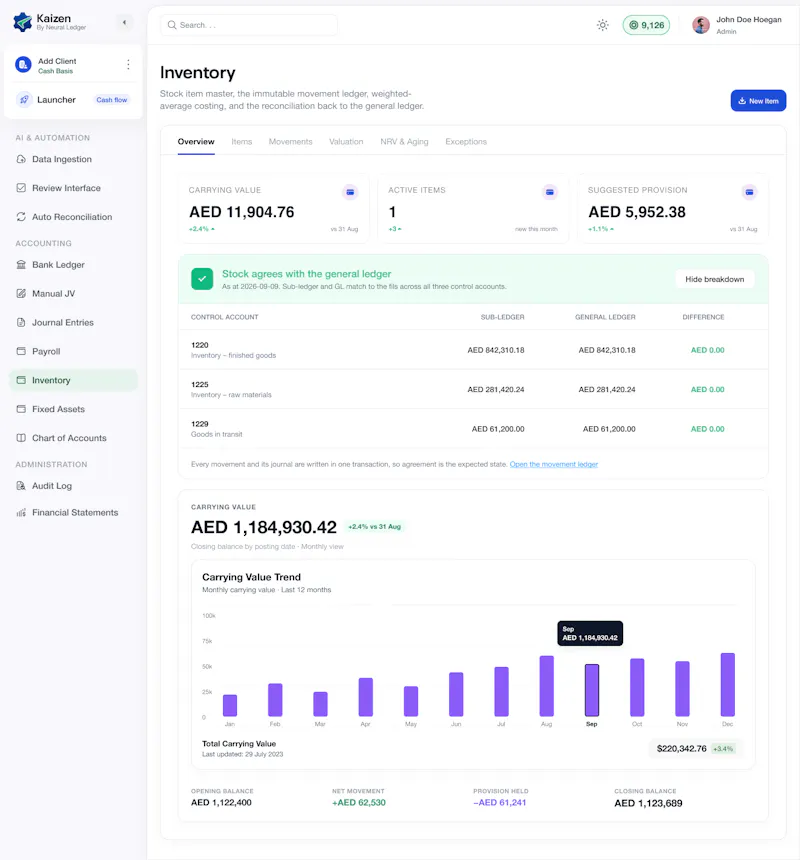
Task: Click the Aug bar in the chart
Action: click(x=546, y=686)
